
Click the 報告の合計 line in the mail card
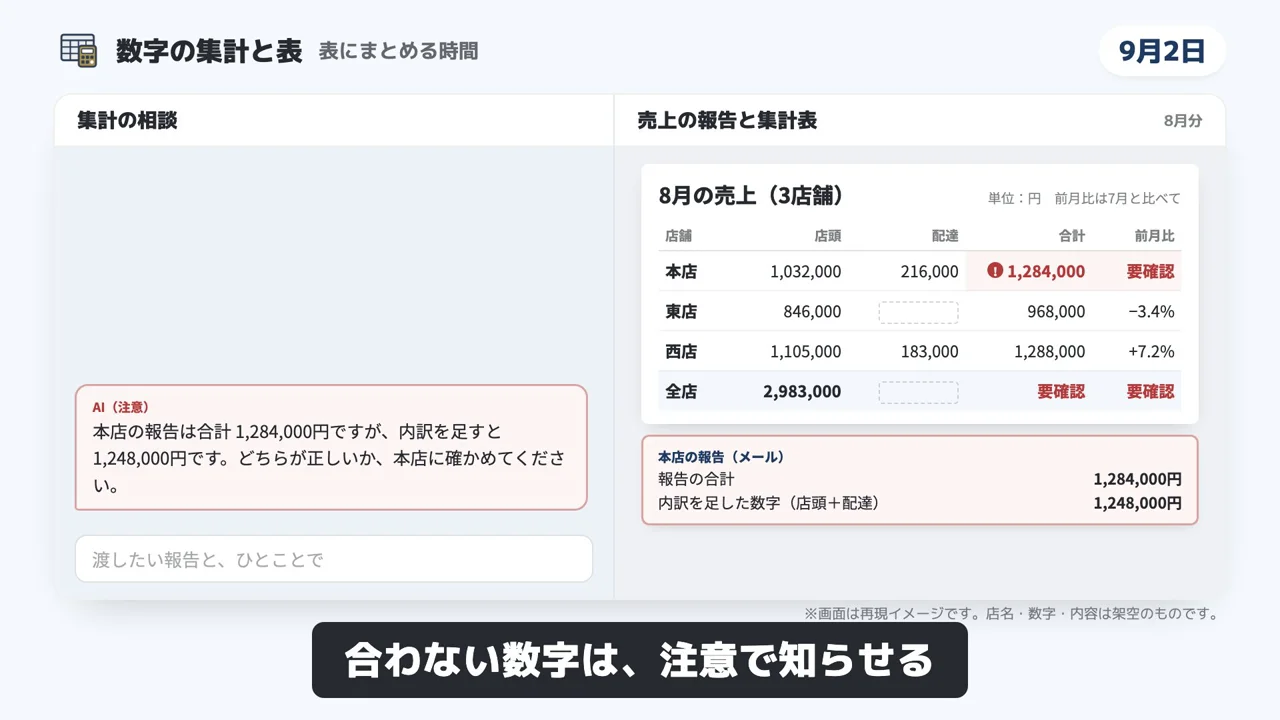pos(919,479)
